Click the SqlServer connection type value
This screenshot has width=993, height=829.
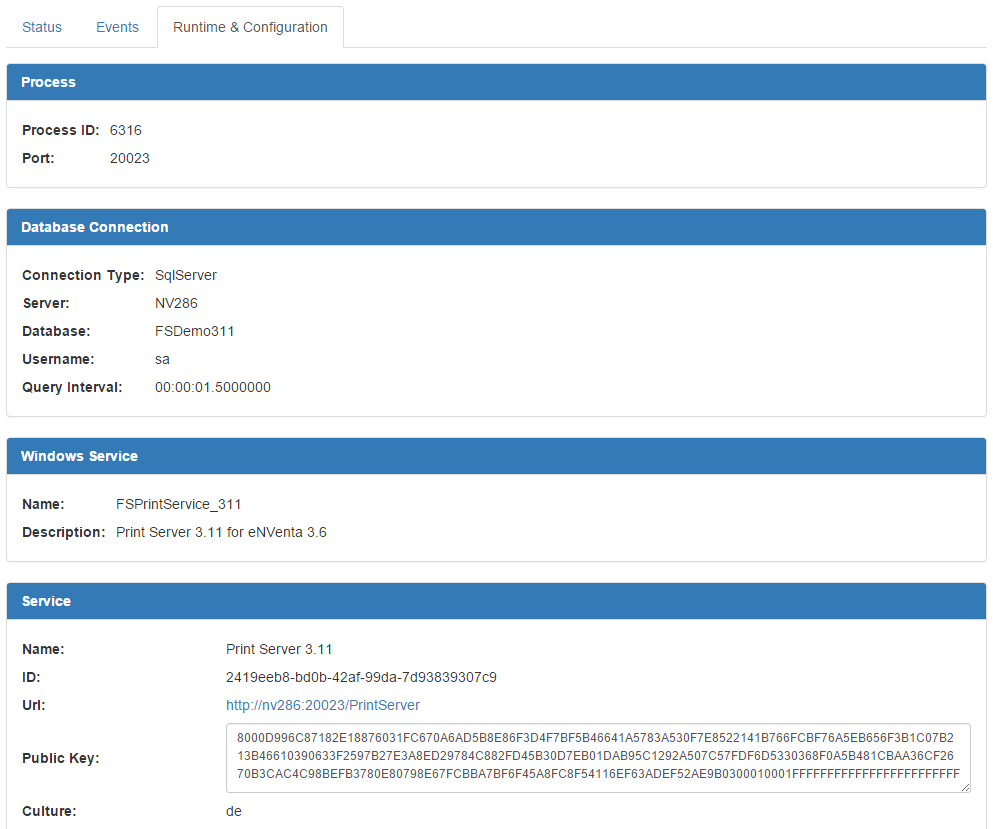186,275
